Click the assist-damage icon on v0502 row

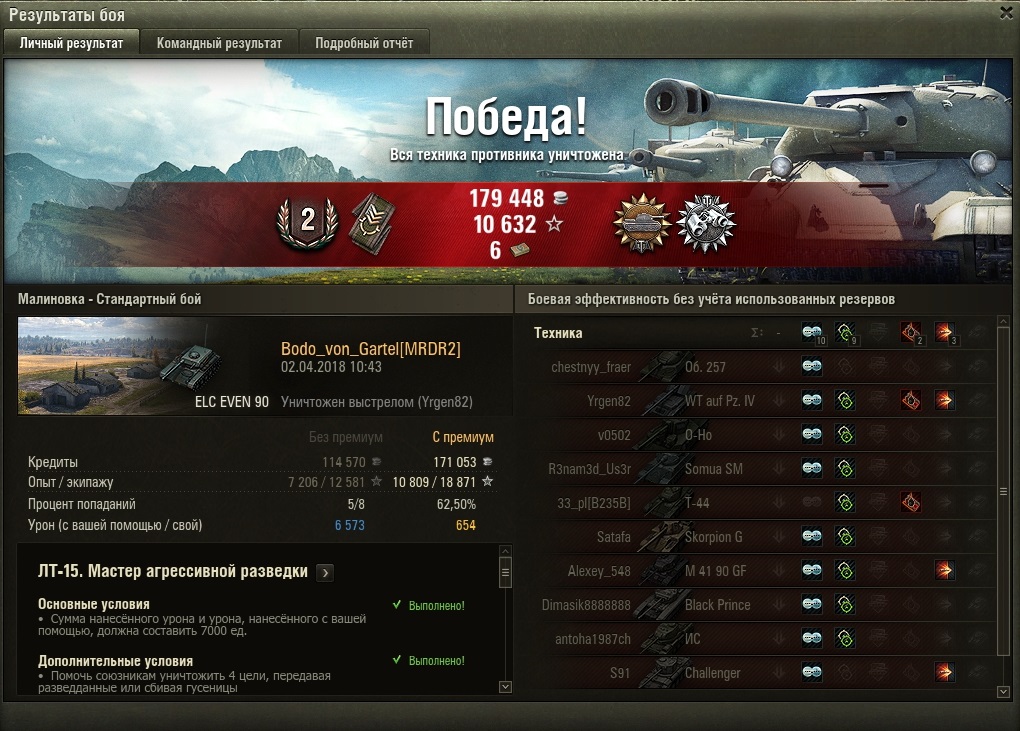pyautogui.click(x=844, y=434)
